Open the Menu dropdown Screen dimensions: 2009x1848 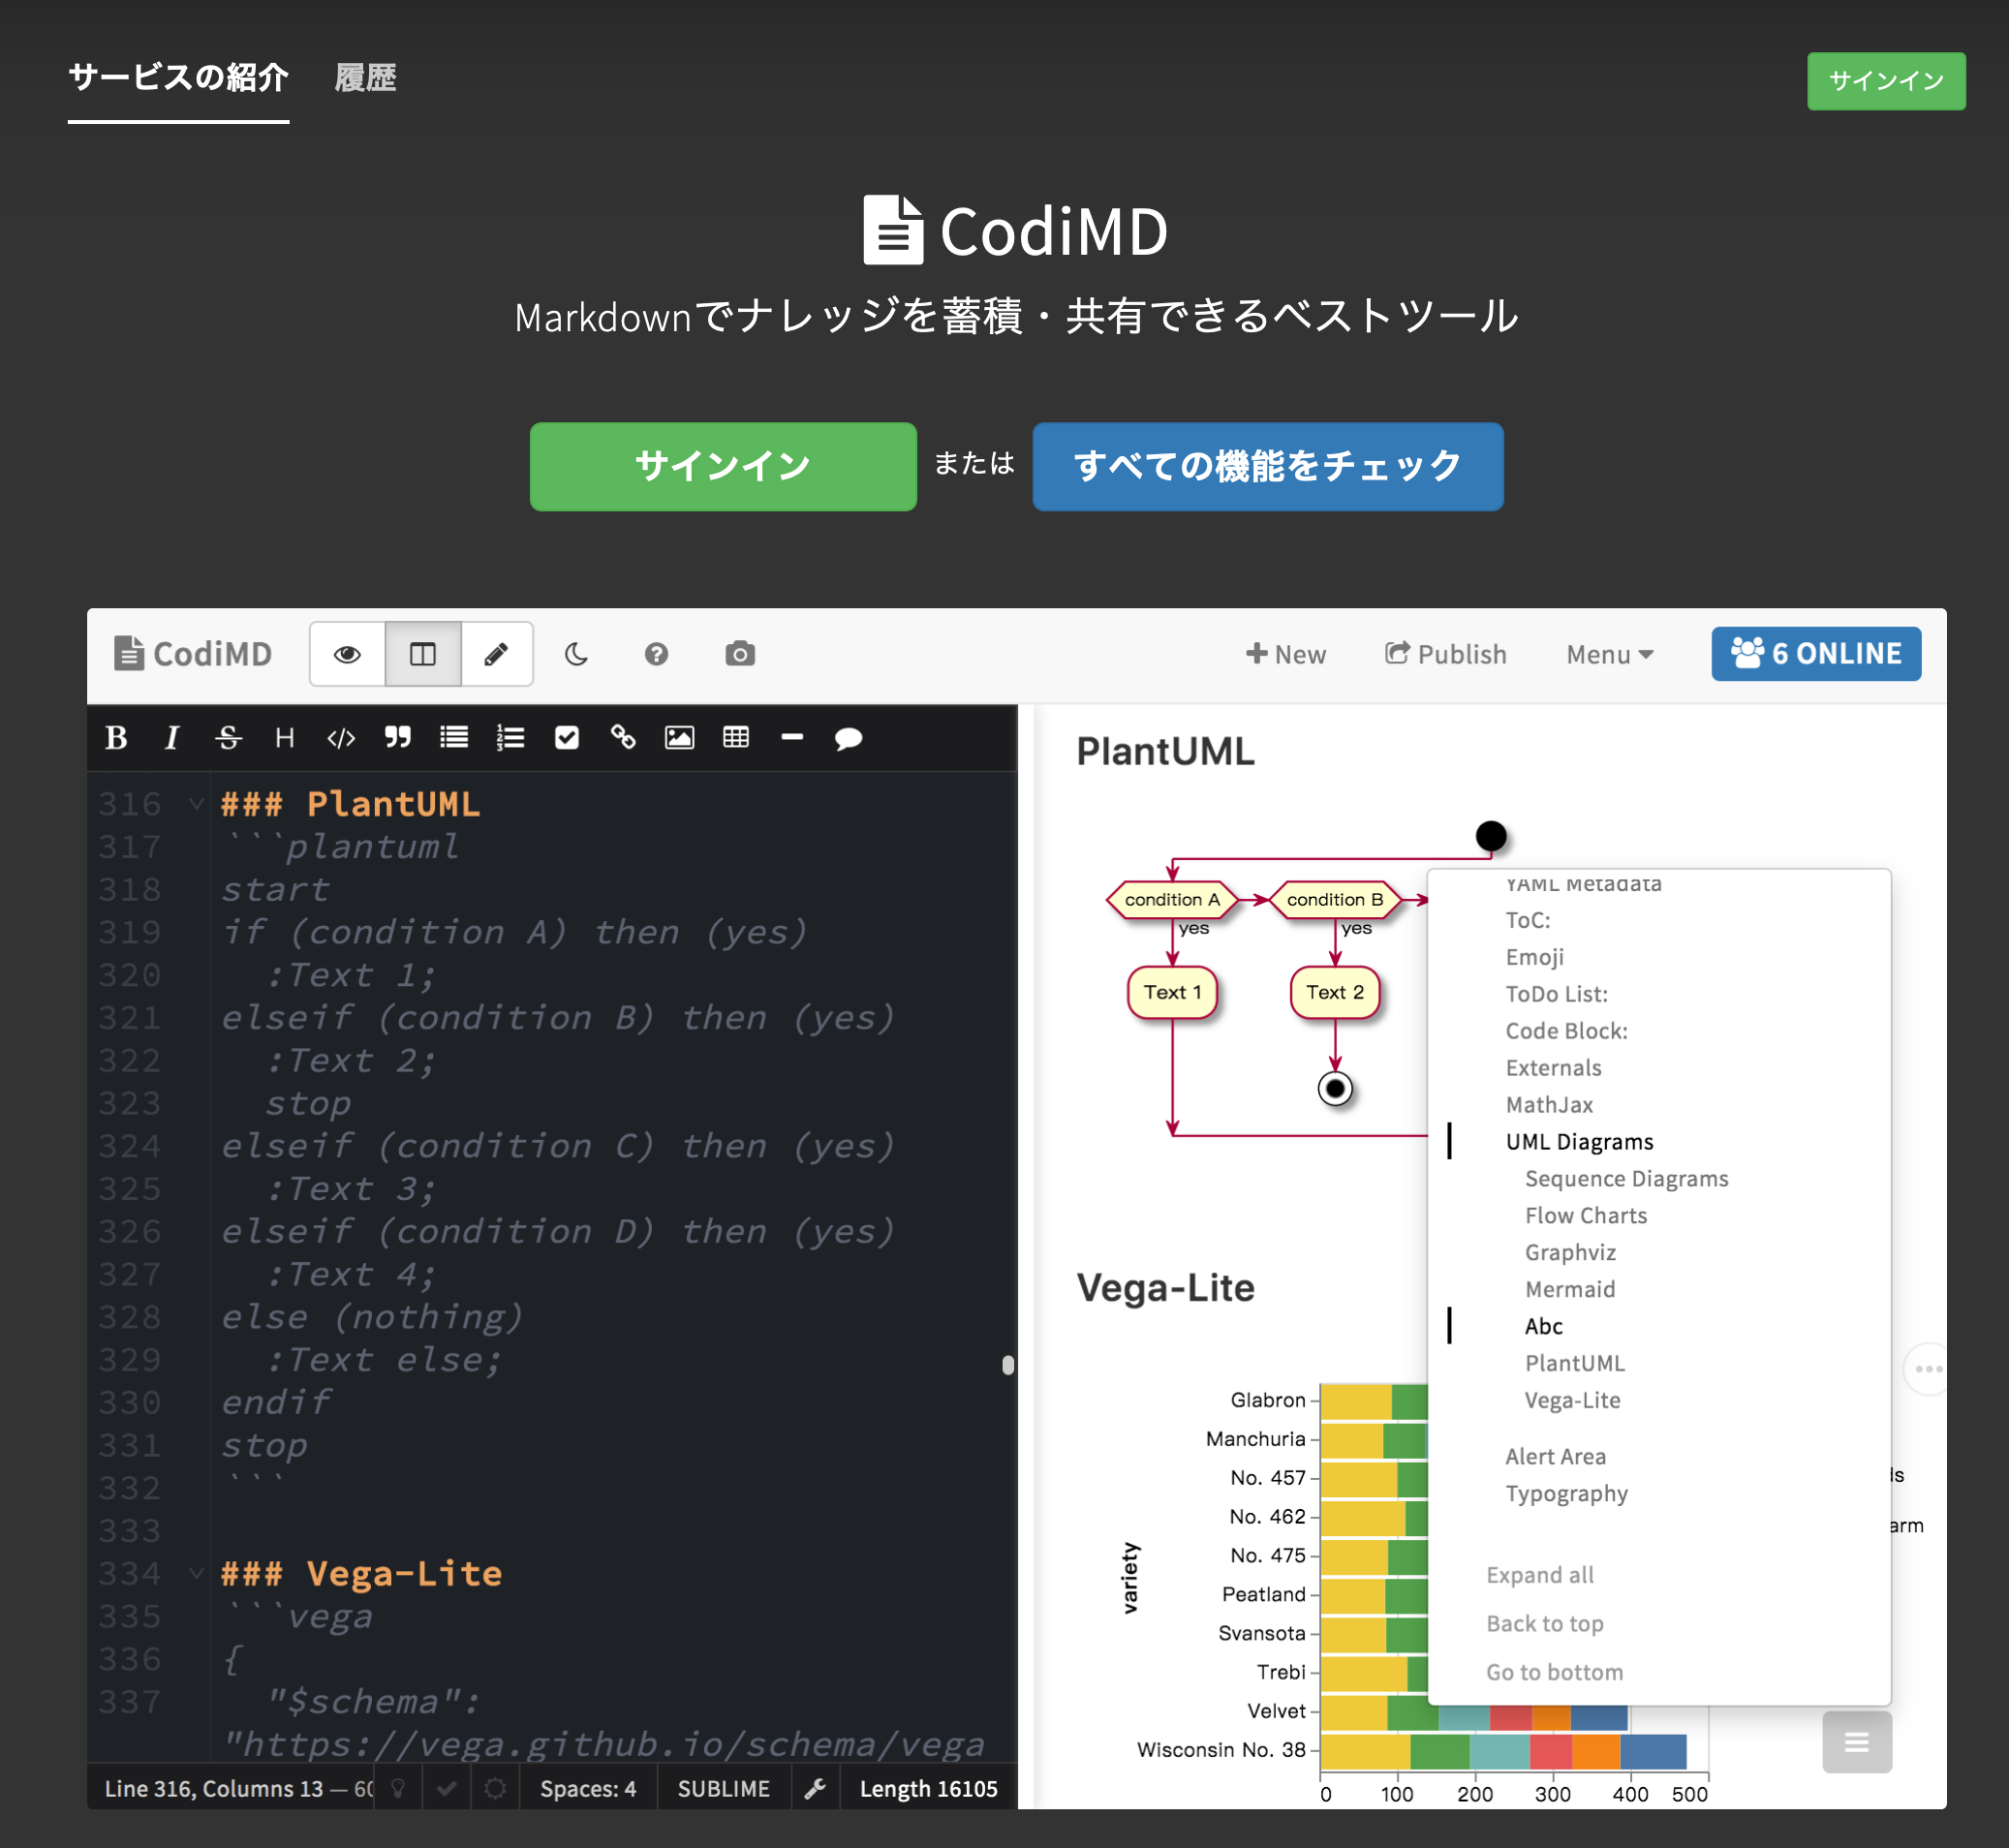1607,653
